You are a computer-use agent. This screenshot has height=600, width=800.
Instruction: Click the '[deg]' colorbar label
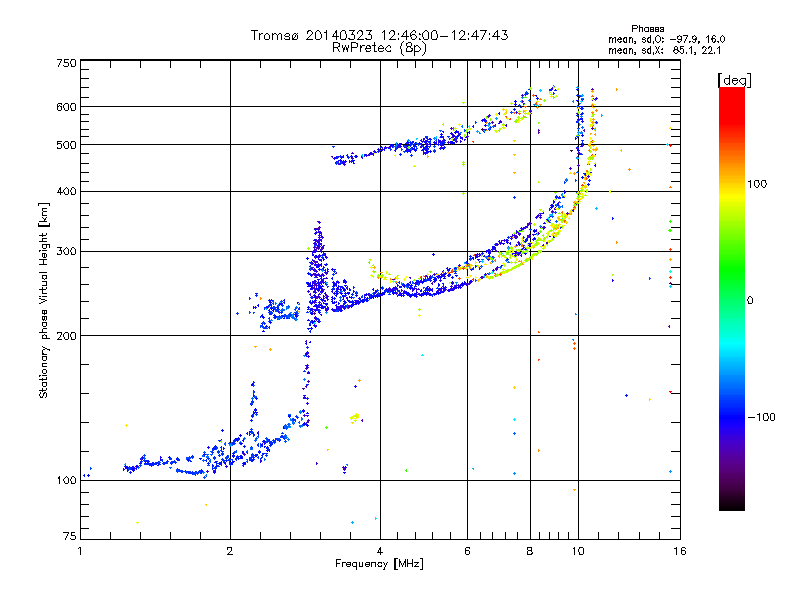click(x=734, y=80)
